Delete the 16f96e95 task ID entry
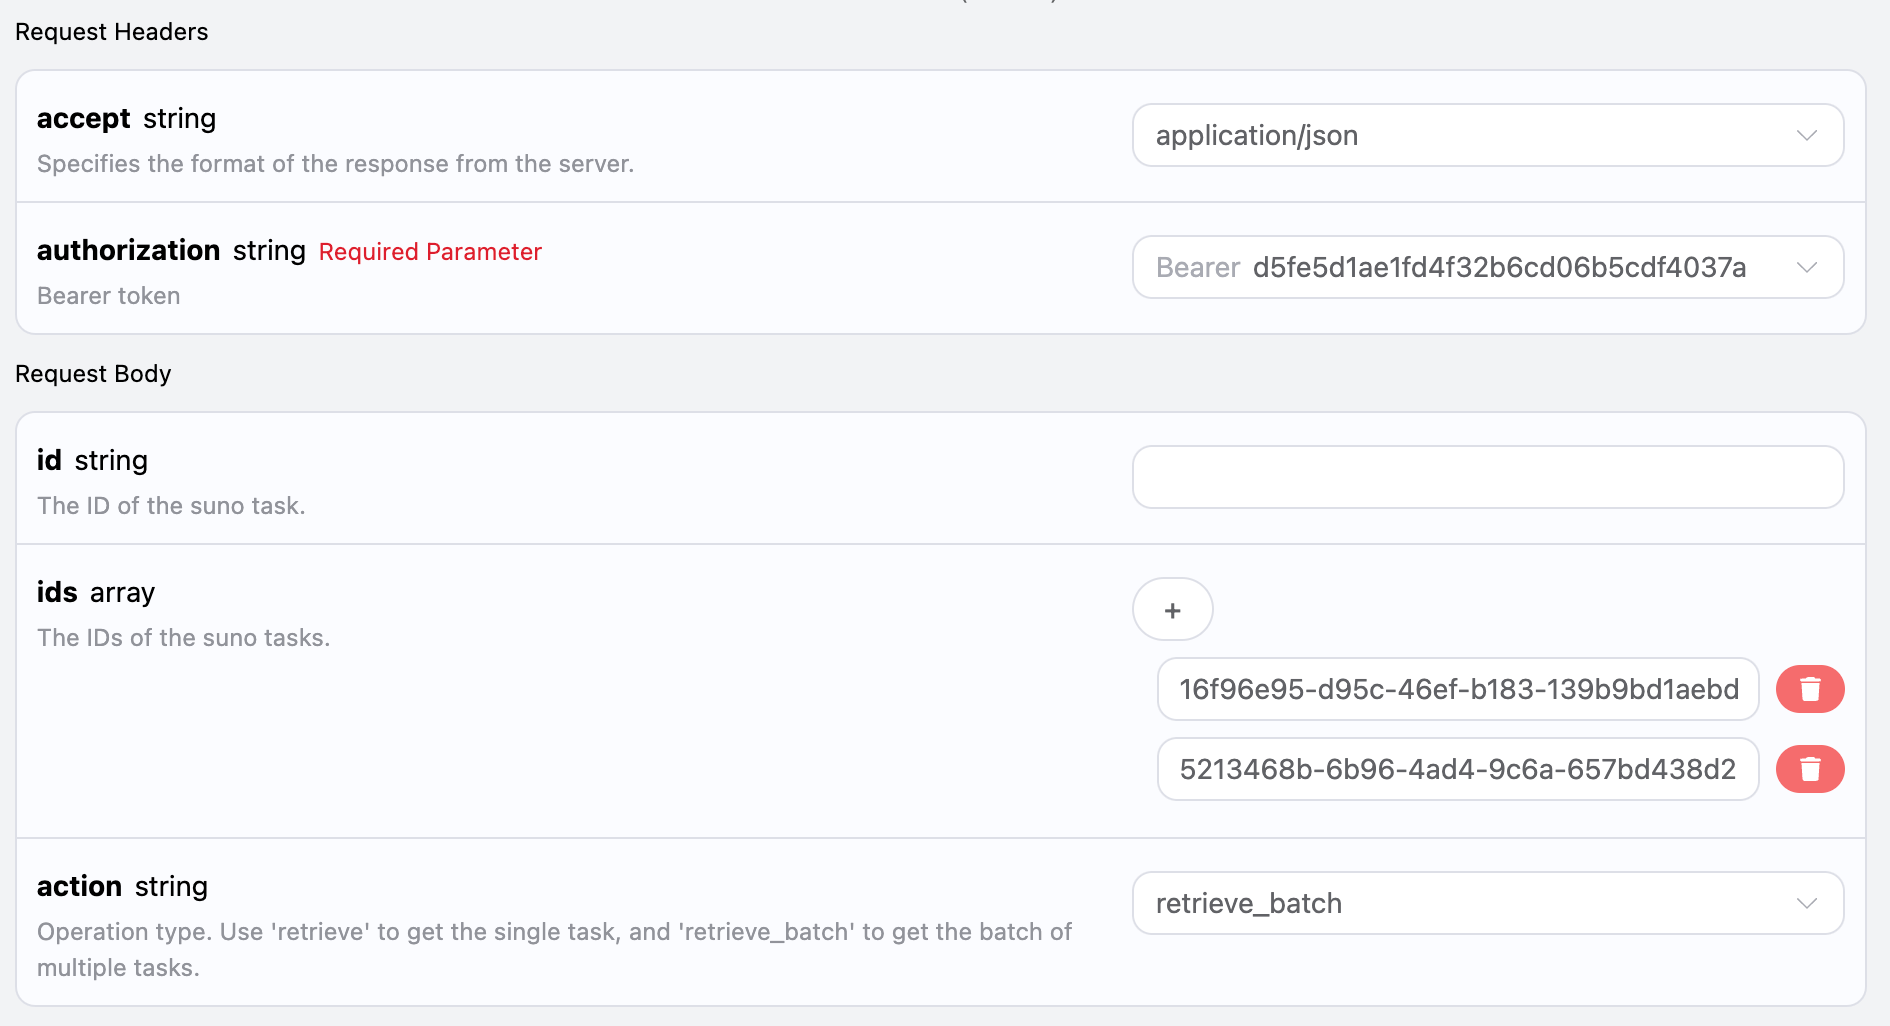 (1809, 689)
